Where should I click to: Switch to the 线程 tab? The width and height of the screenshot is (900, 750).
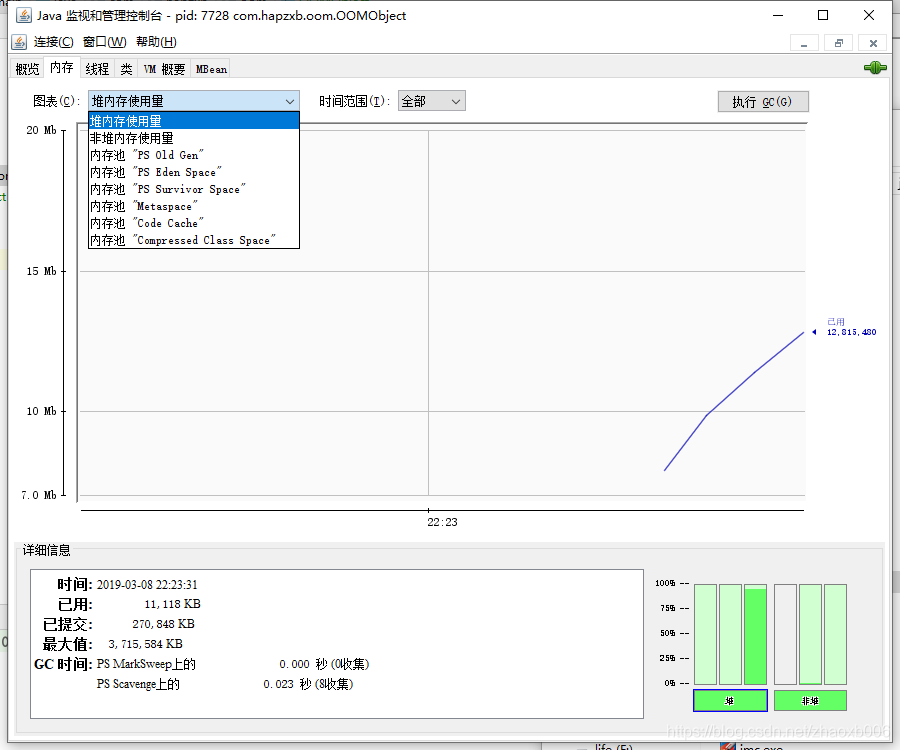point(97,69)
